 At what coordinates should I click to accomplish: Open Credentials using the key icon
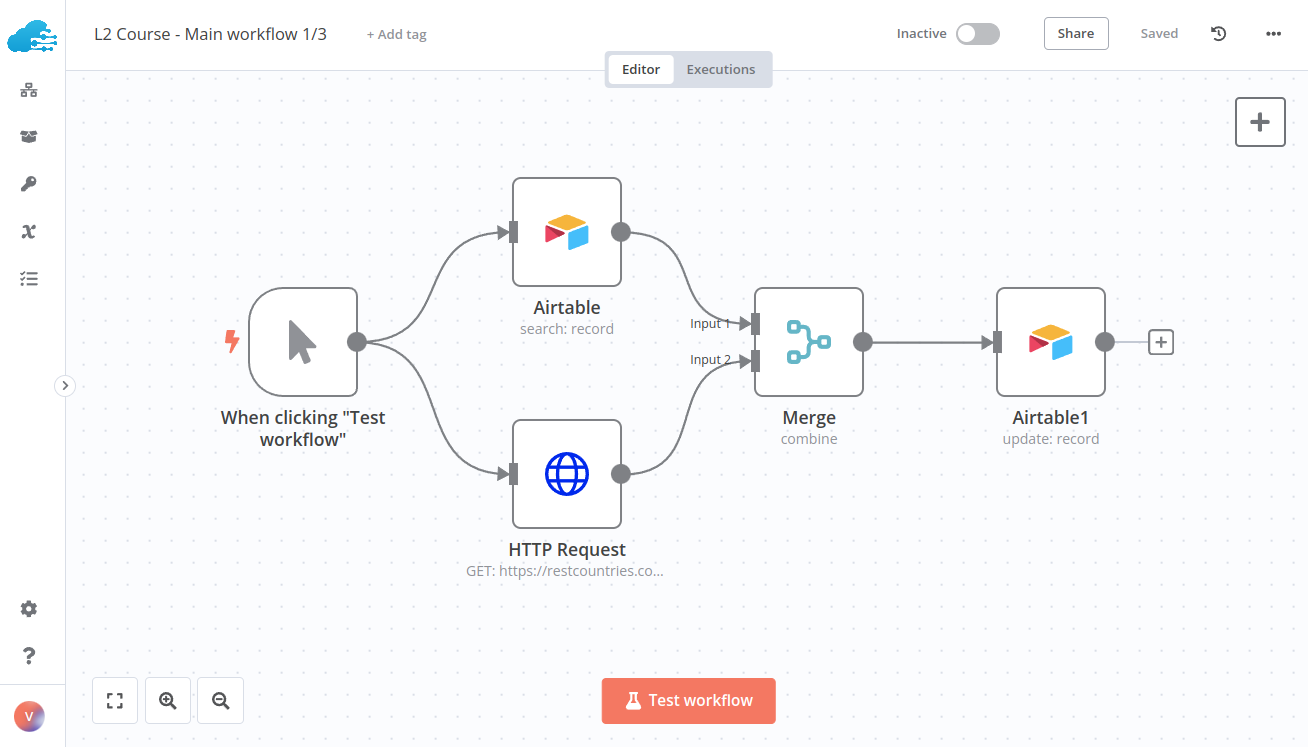(29, 183)
